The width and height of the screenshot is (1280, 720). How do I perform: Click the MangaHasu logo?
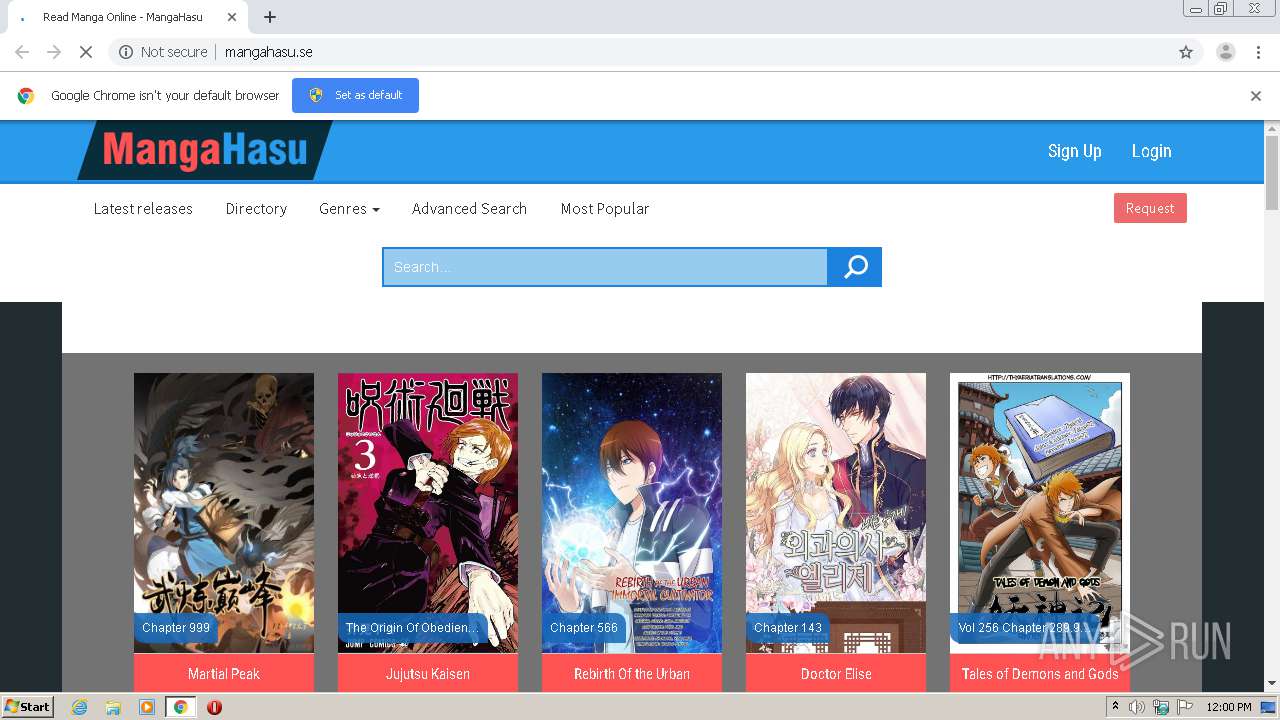[x=205, y=151]
